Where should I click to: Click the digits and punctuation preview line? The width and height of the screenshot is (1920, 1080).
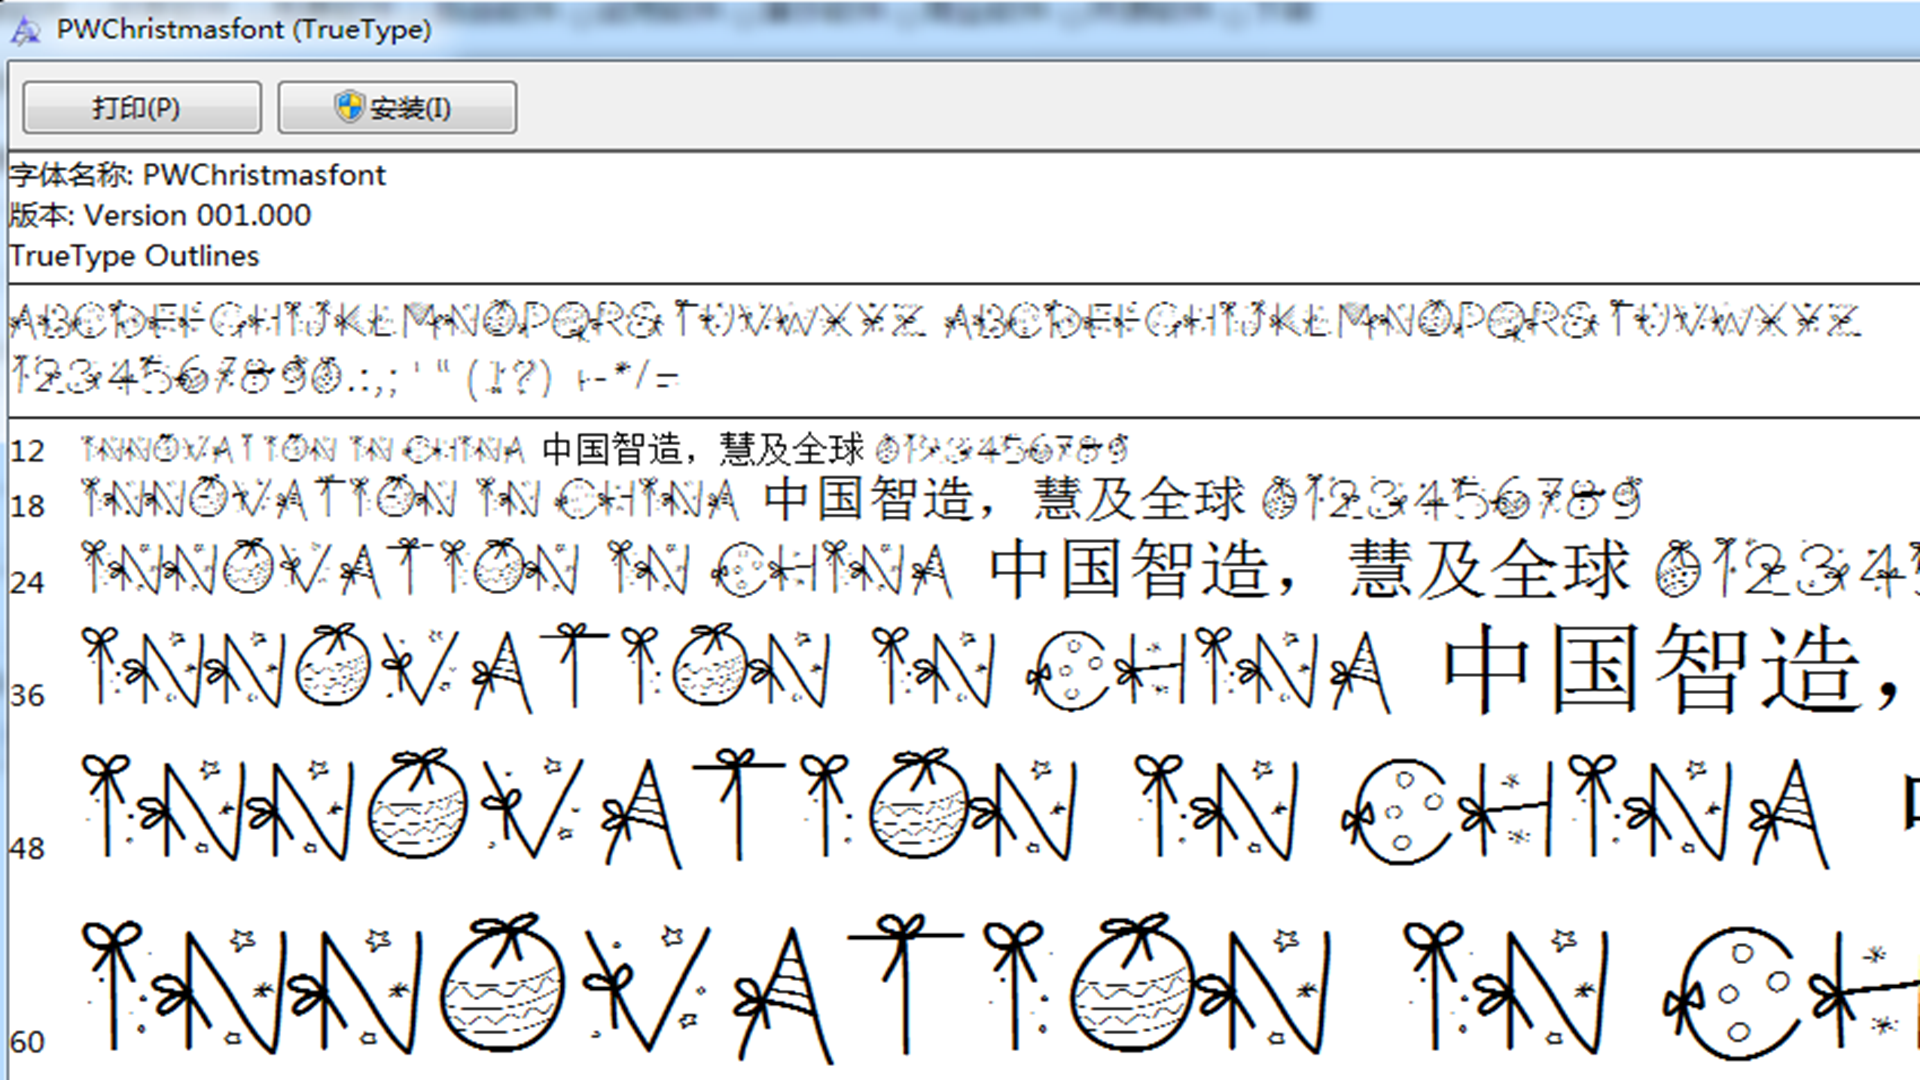[345, 377]
